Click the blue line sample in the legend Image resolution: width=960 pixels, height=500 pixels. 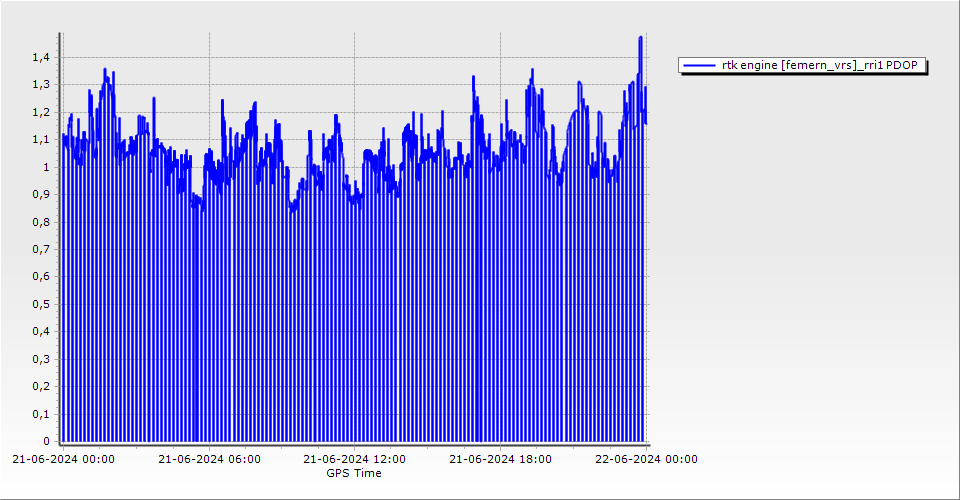[699, 66]
